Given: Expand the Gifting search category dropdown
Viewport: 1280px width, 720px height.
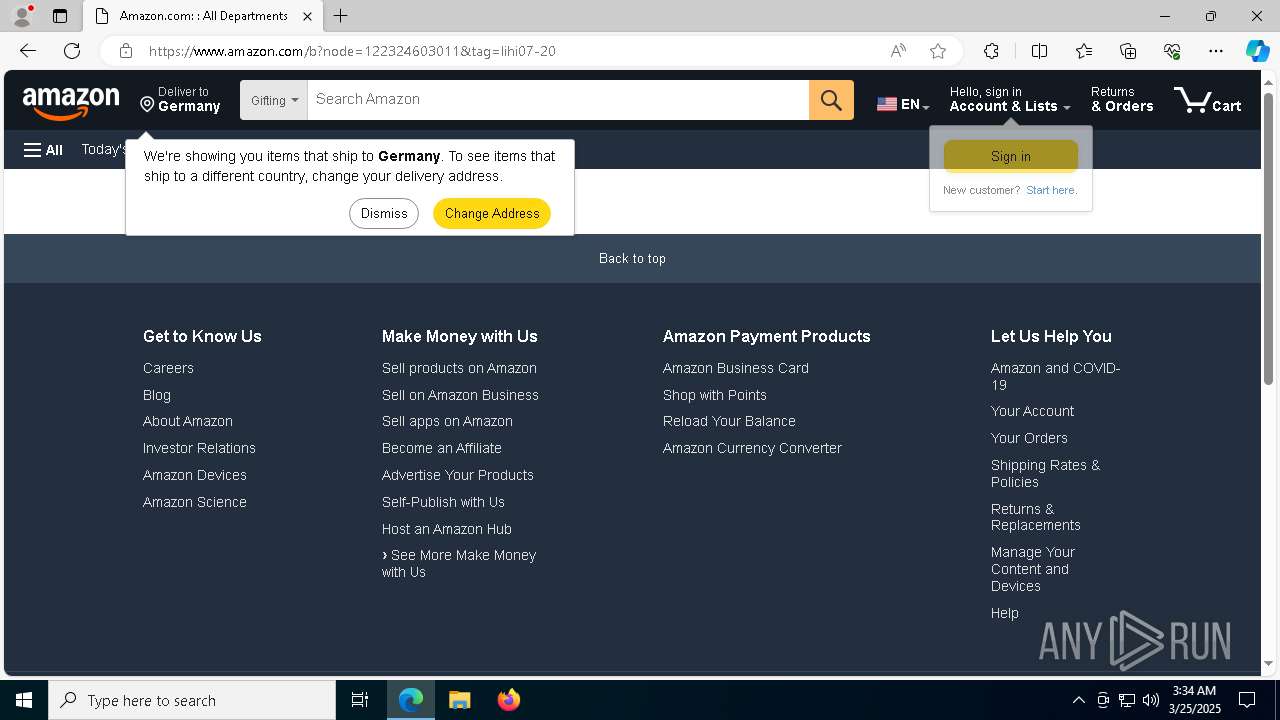Looking at the screenshot, I should click(x=274, y=100).
